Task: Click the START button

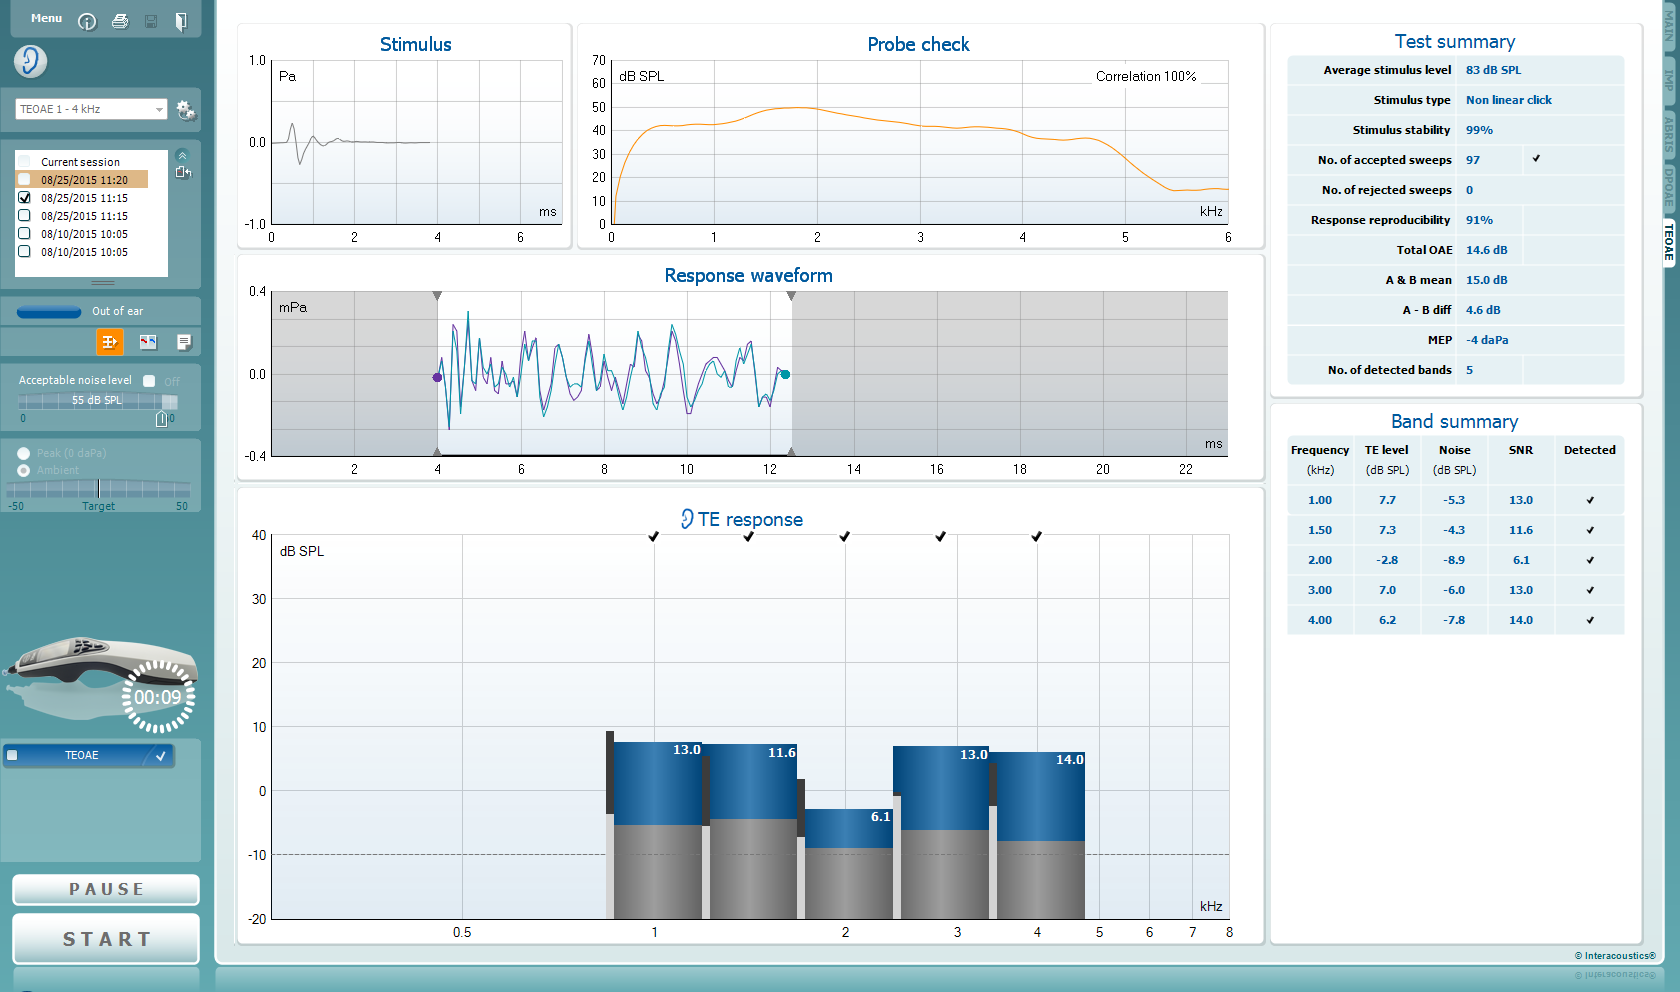Action: (x=106, y=939)
